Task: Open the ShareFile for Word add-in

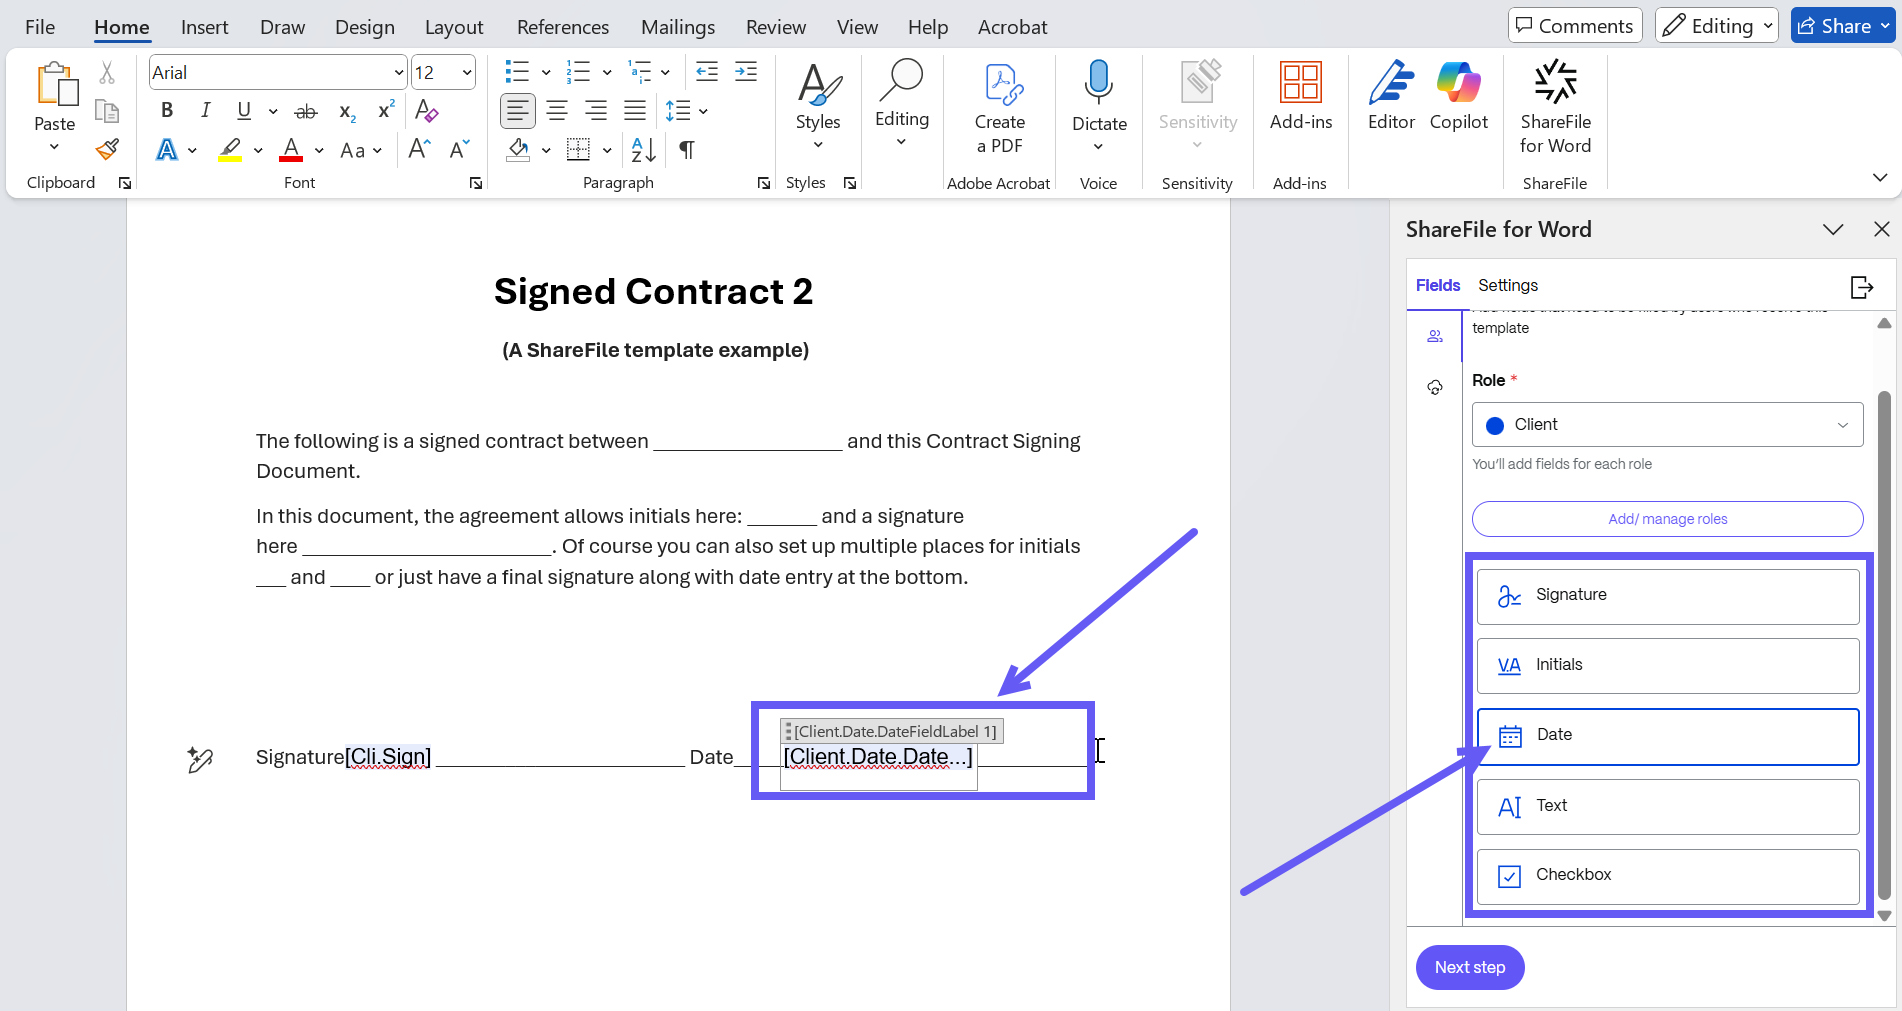Action: tap(1555, 106)
